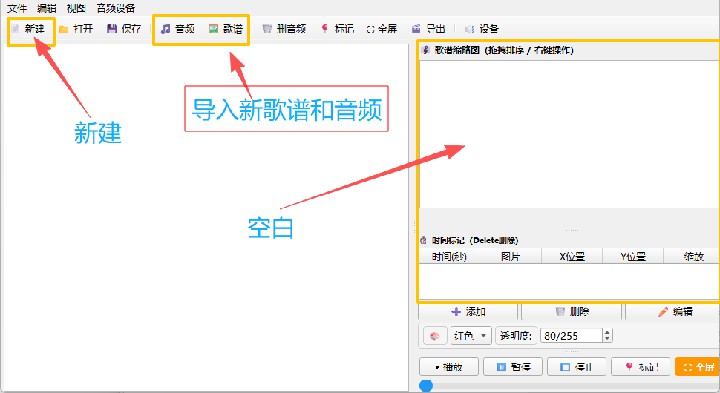This screenshot has width=720, height=393.
Task: Click the 歌谱缩略图 panel title
Action: (504, 50)
